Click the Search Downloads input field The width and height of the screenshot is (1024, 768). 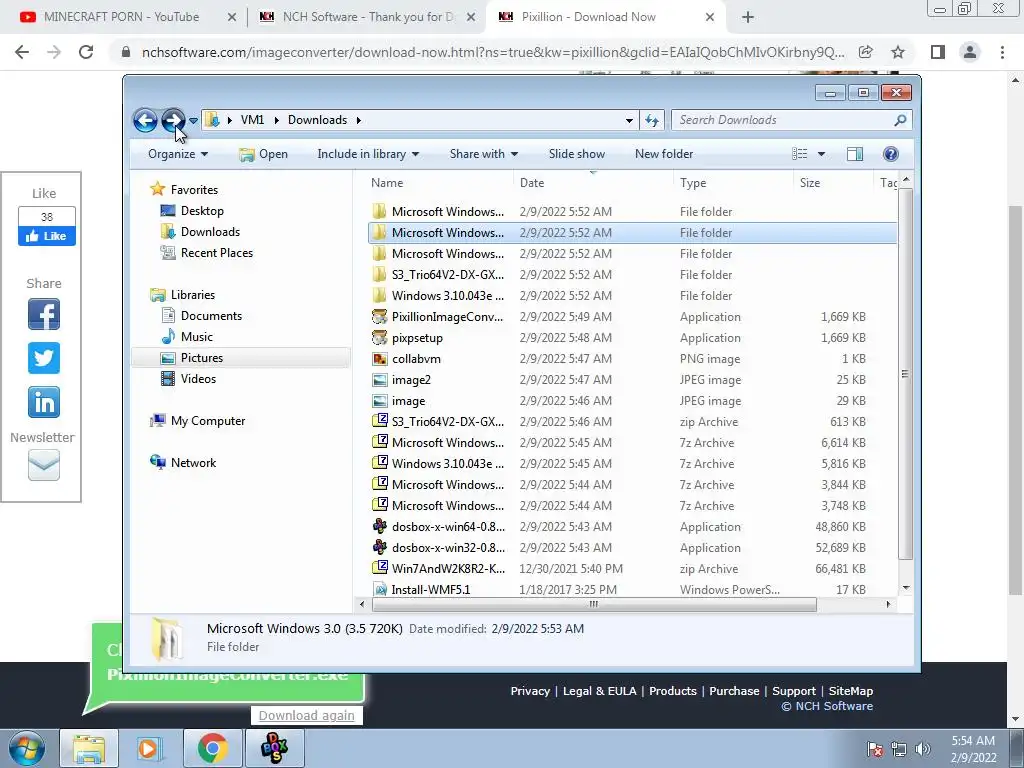[x=783, y=120]
